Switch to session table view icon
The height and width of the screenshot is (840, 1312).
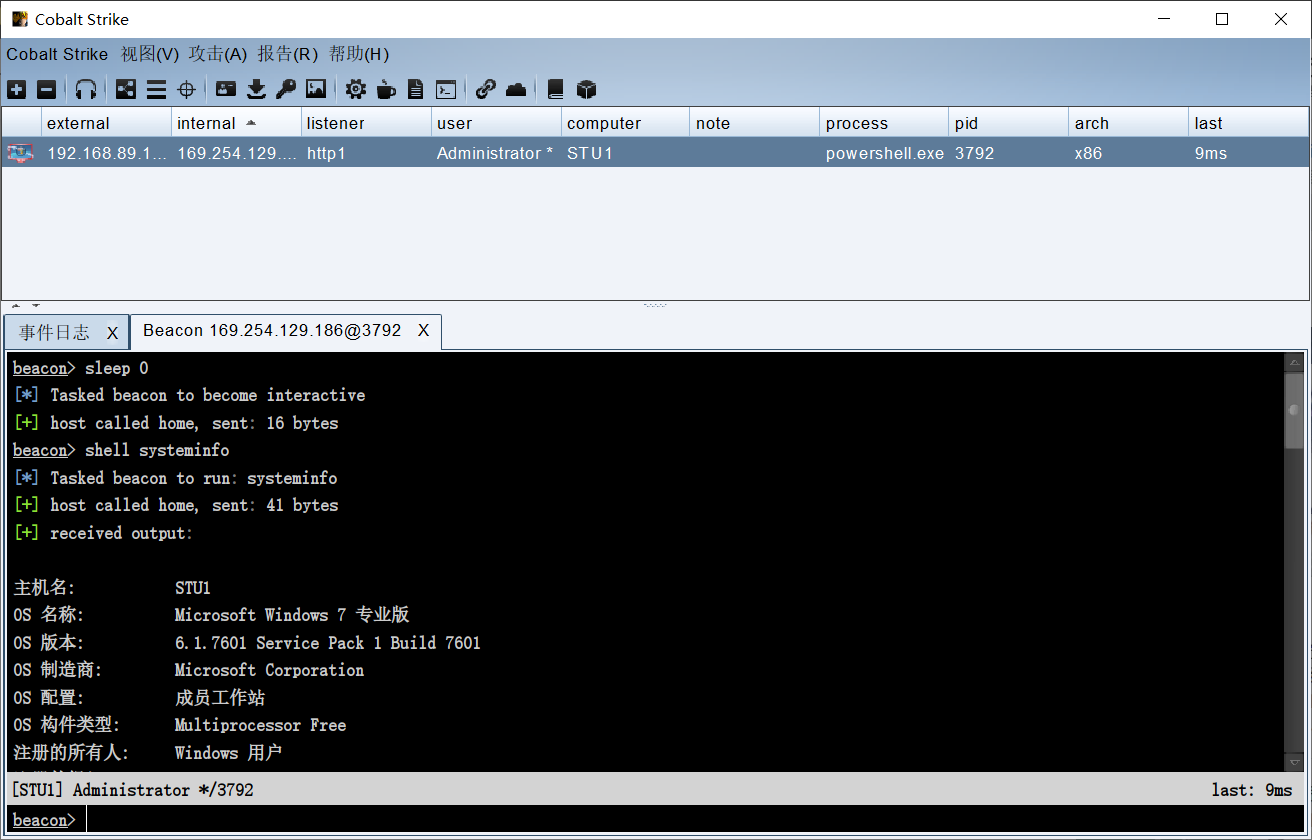(156, 89)
